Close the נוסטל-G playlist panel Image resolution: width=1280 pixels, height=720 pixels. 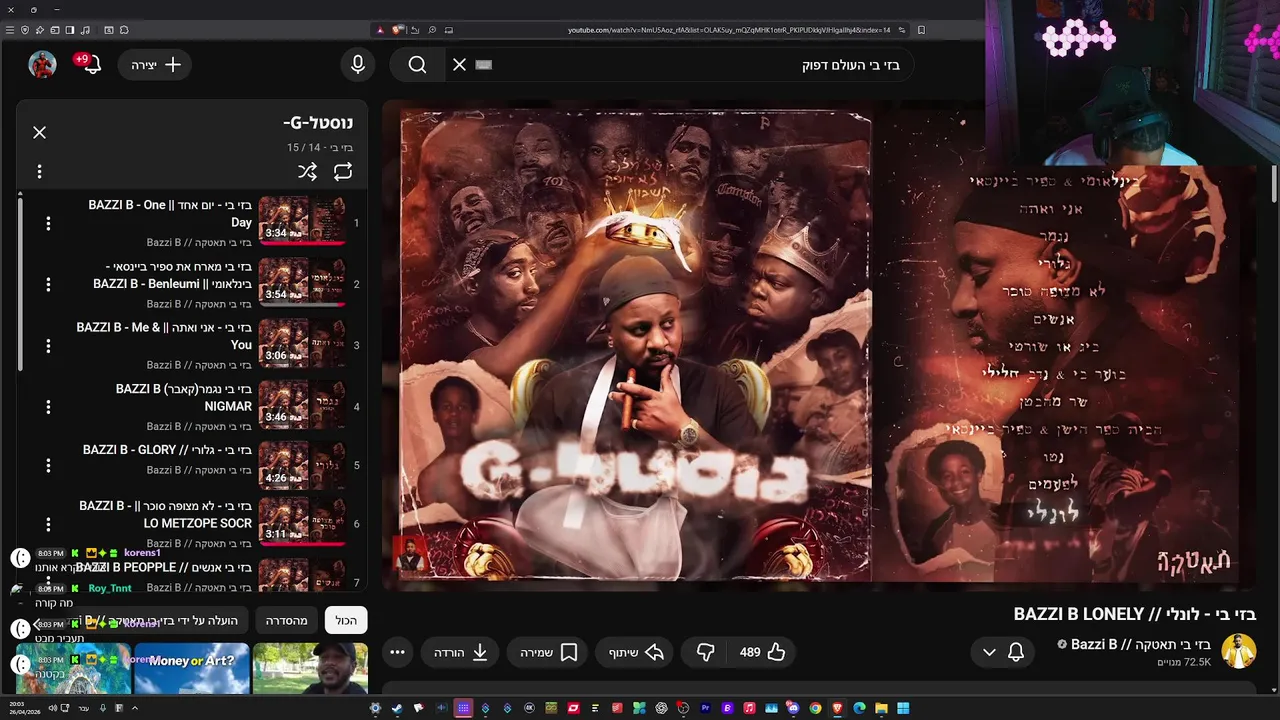(x=39, y=132)
